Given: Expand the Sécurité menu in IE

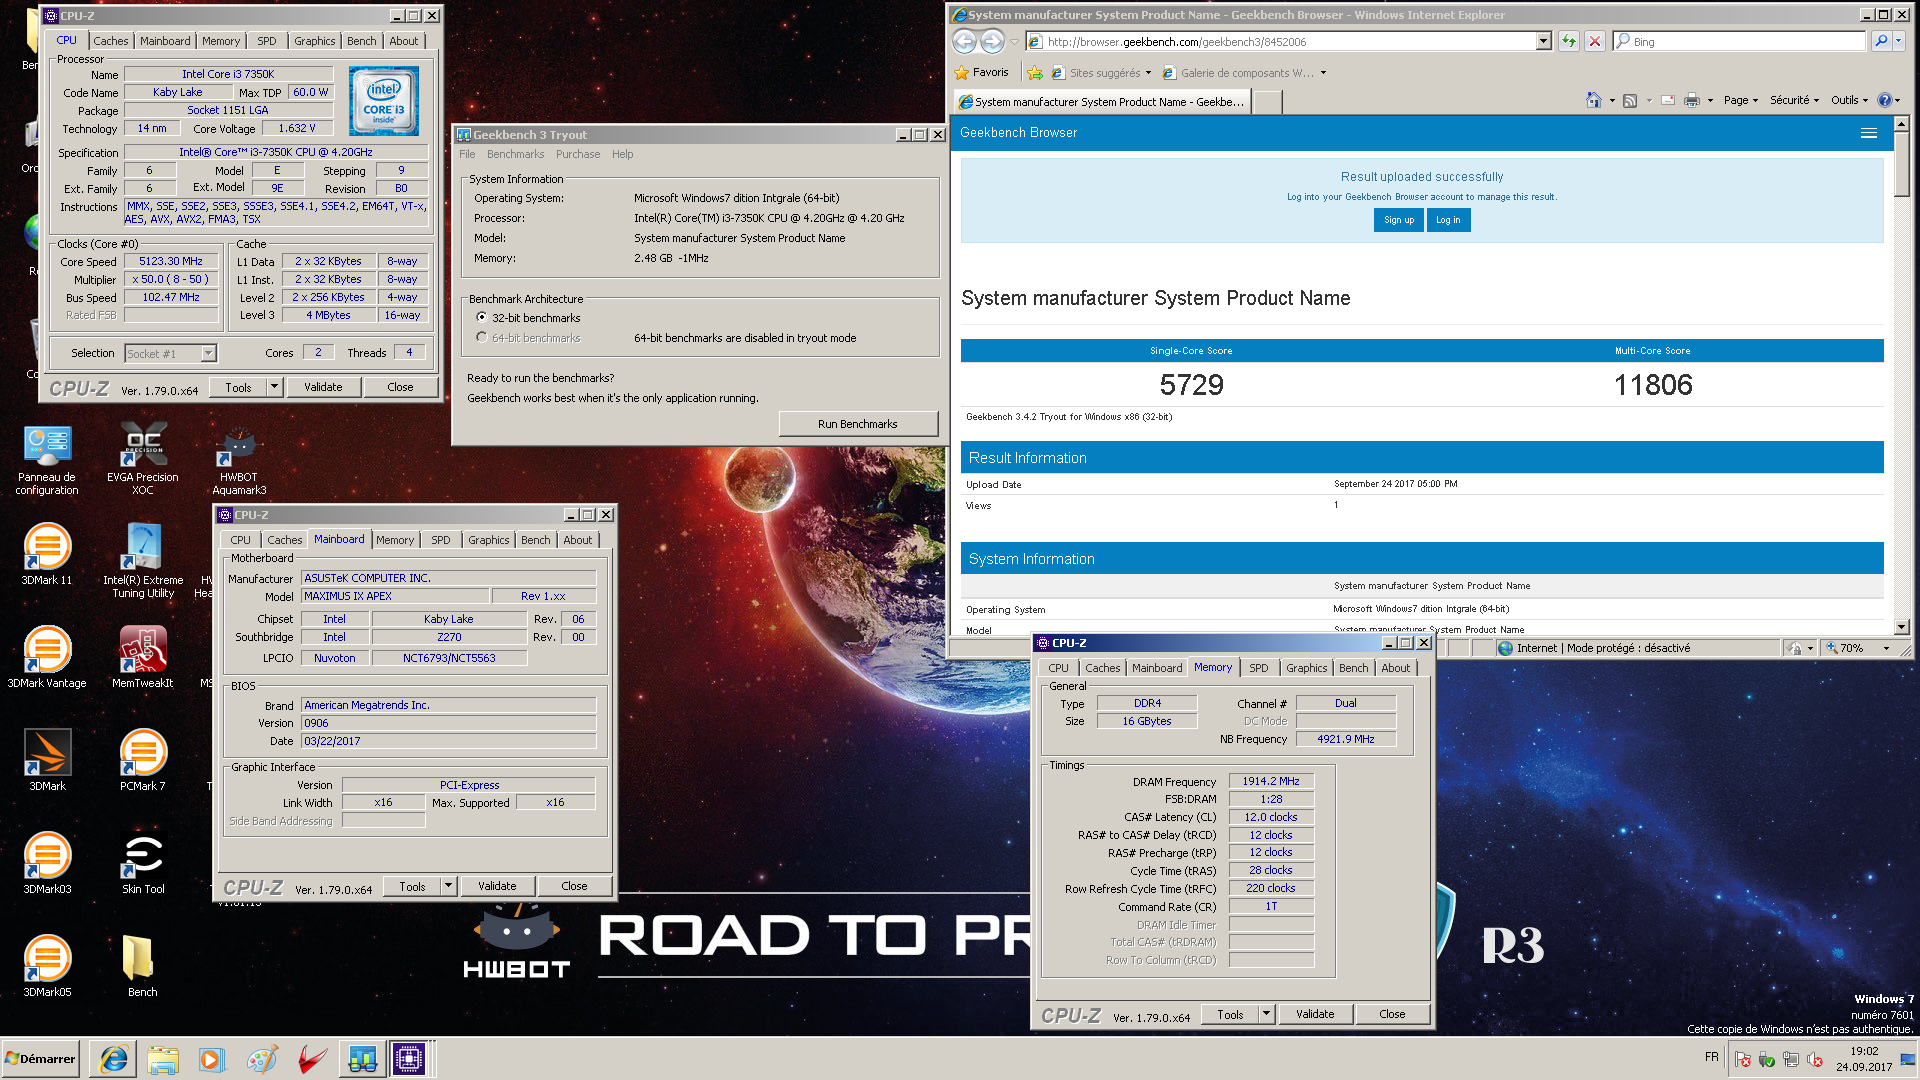Looking at the screenshot, I should pyautogui.click(x=1794, y=100).
